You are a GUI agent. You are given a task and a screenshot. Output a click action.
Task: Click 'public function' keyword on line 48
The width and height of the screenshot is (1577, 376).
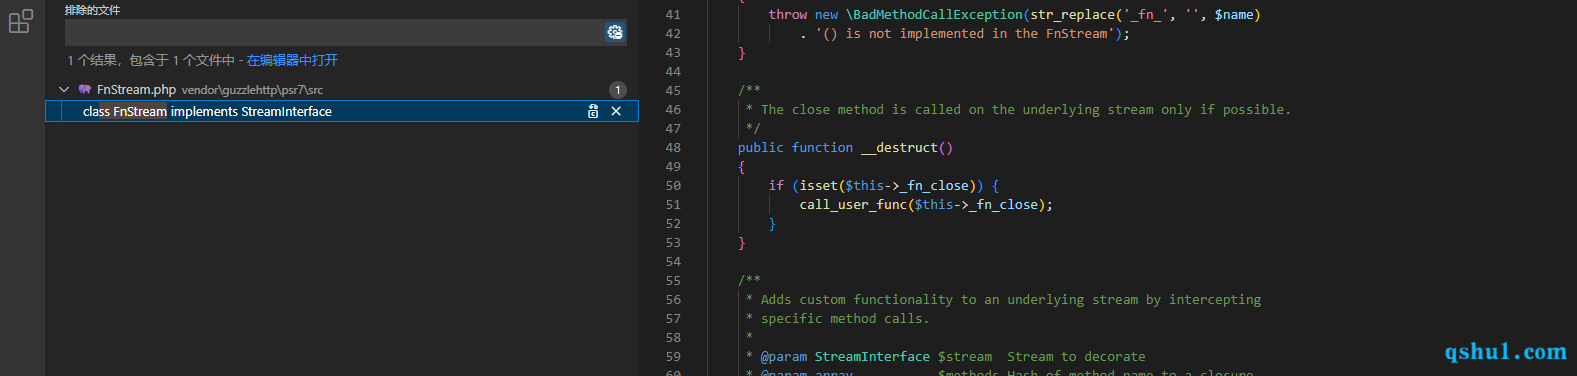tap(795, 148)
